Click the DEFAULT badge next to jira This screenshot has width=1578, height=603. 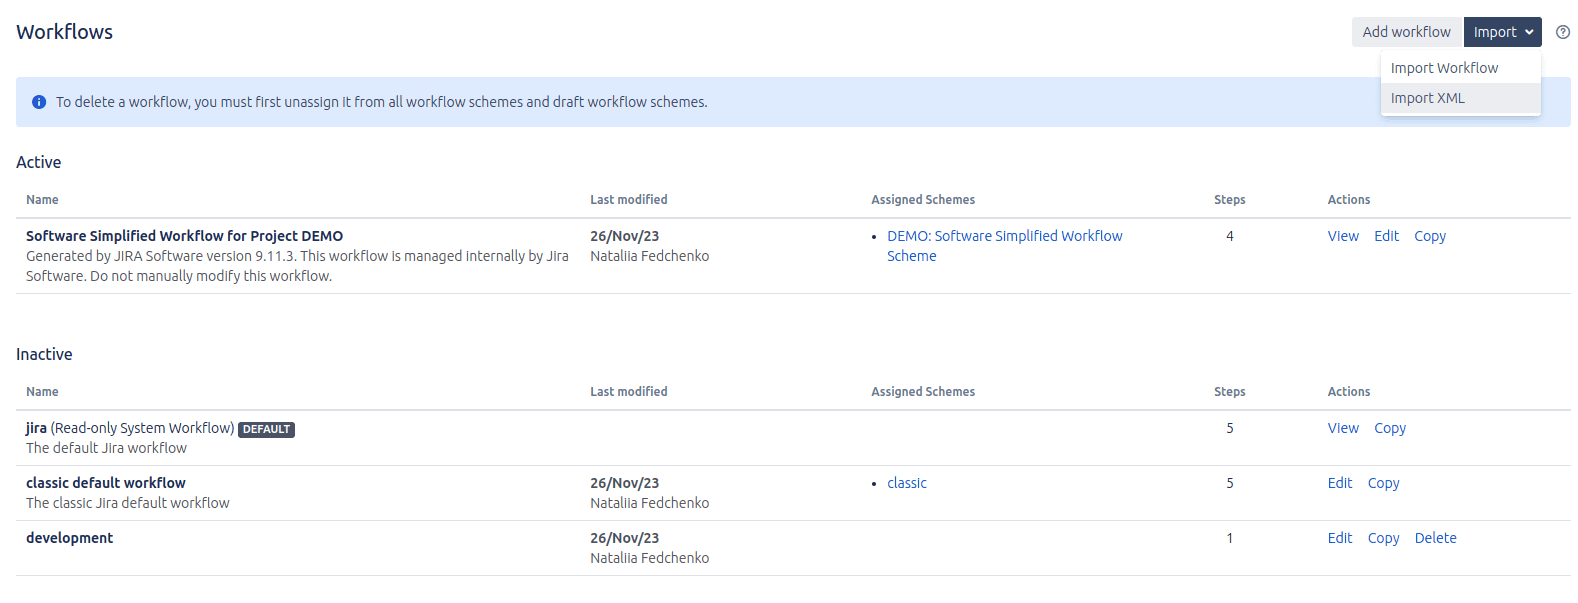pos(266,429)
